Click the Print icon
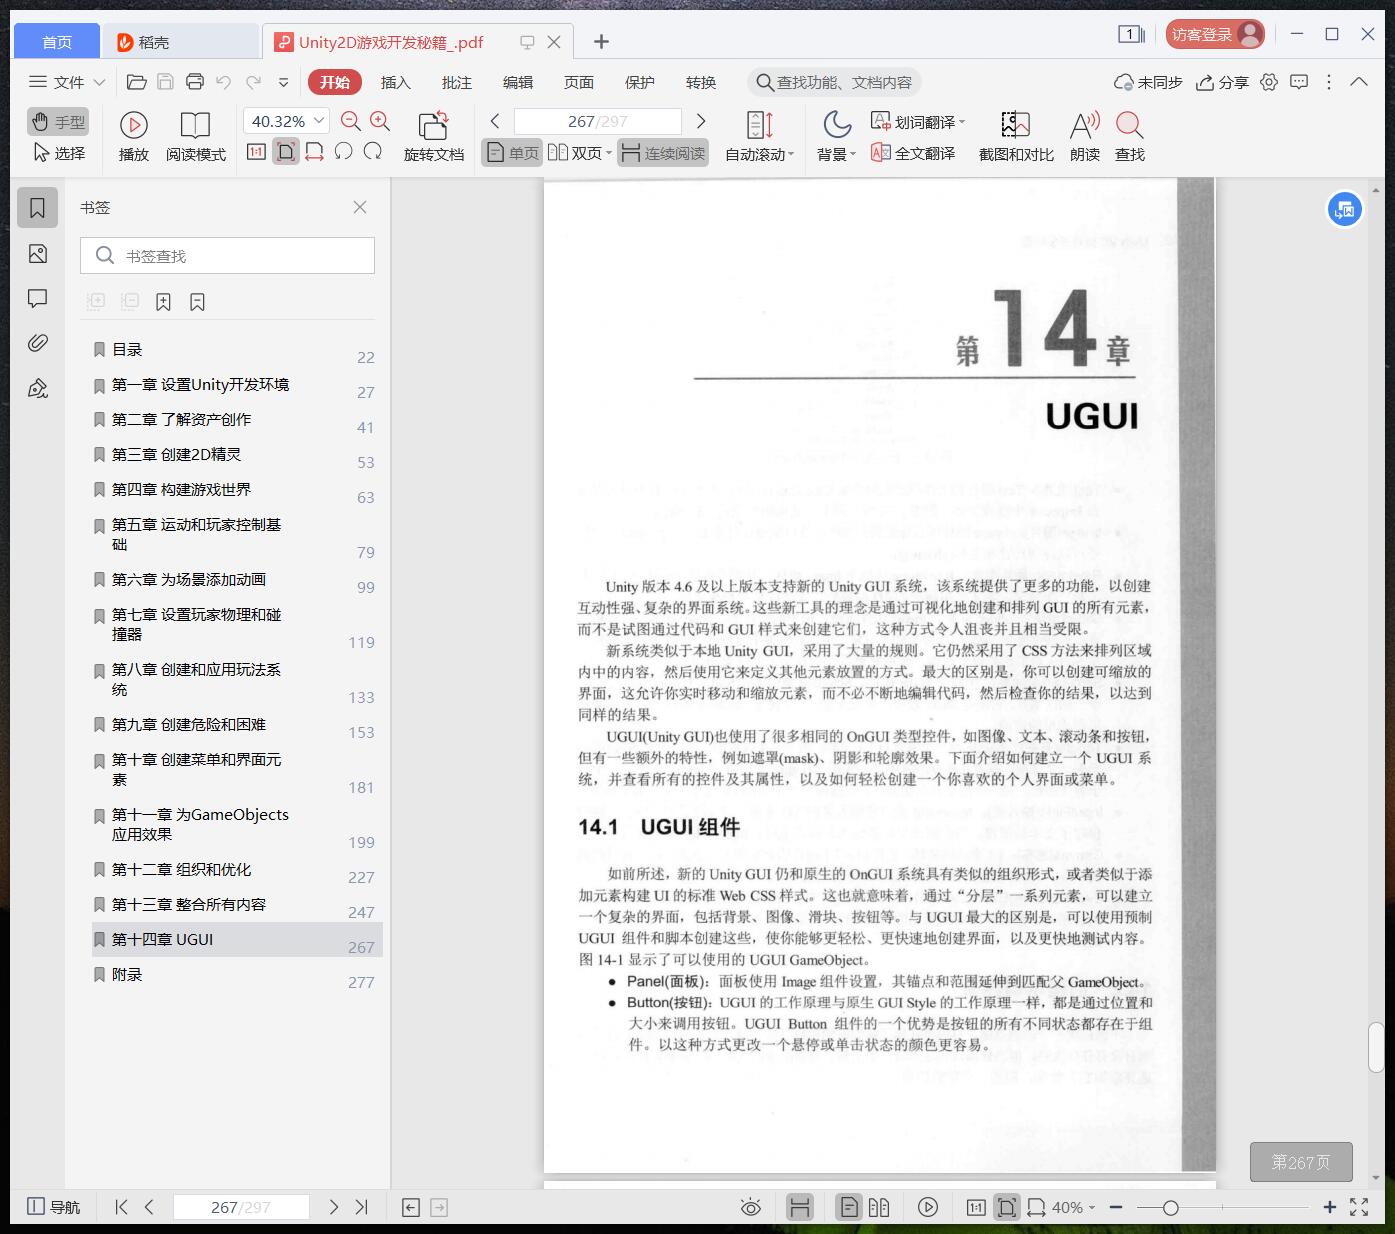1395x1234 pixels. click(195, 82)
